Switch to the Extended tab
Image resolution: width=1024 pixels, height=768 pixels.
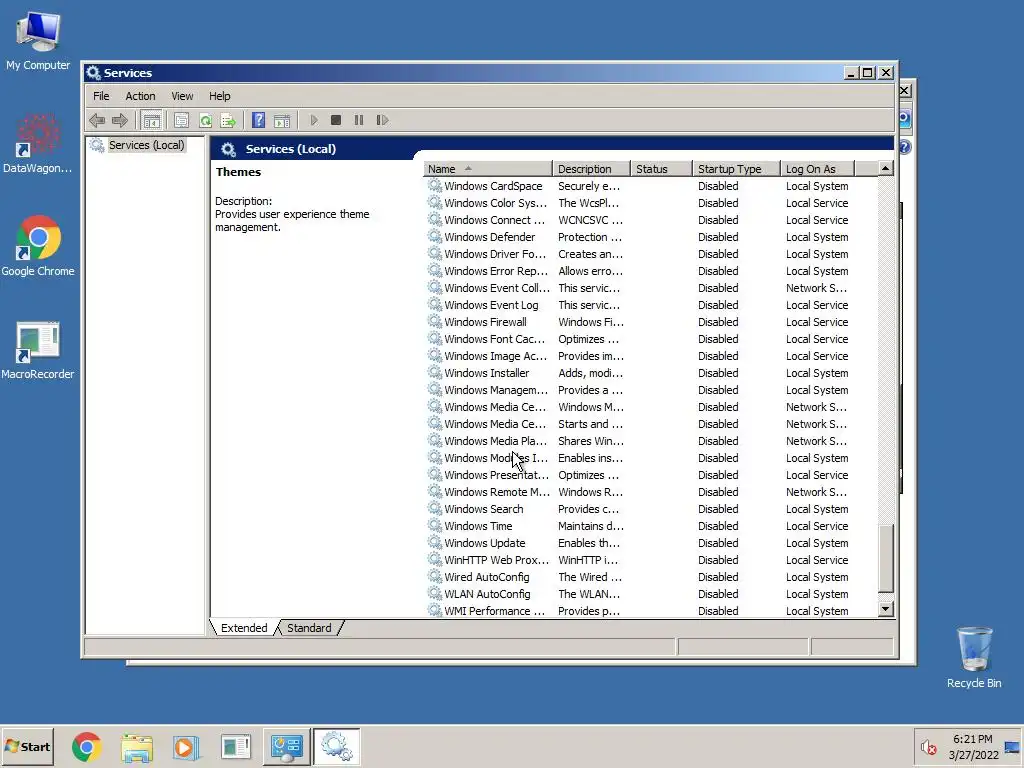click(244, 628)
